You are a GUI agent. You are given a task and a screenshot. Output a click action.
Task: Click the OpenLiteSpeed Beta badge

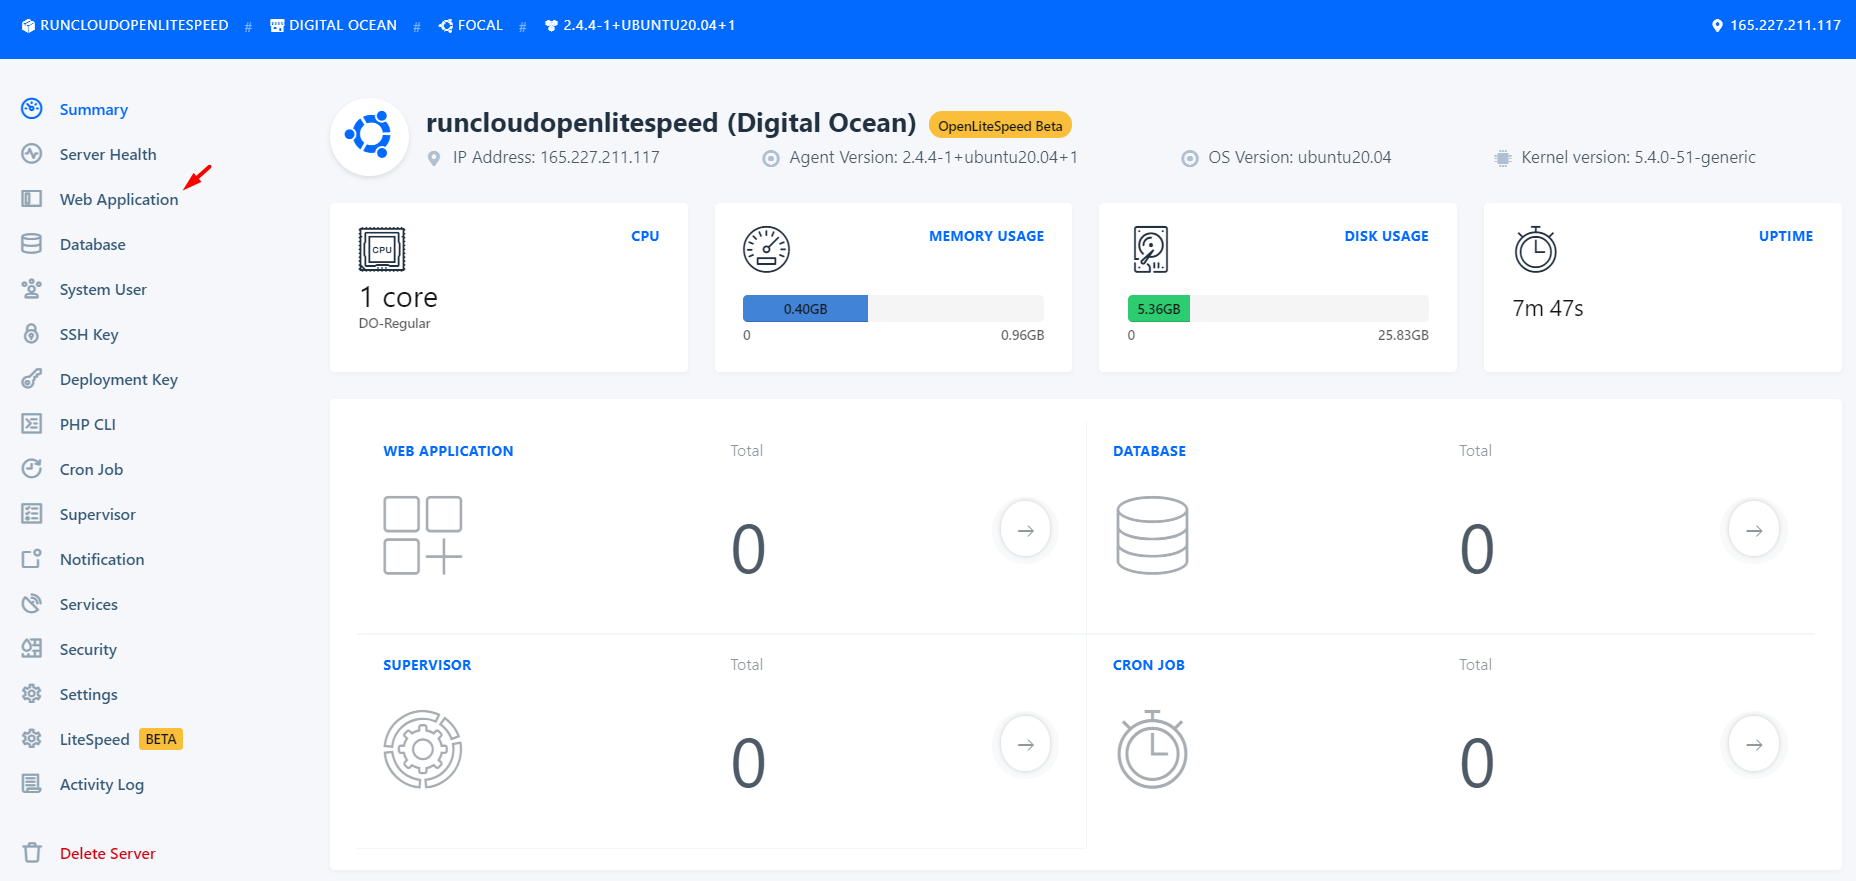click(1000, 125)
